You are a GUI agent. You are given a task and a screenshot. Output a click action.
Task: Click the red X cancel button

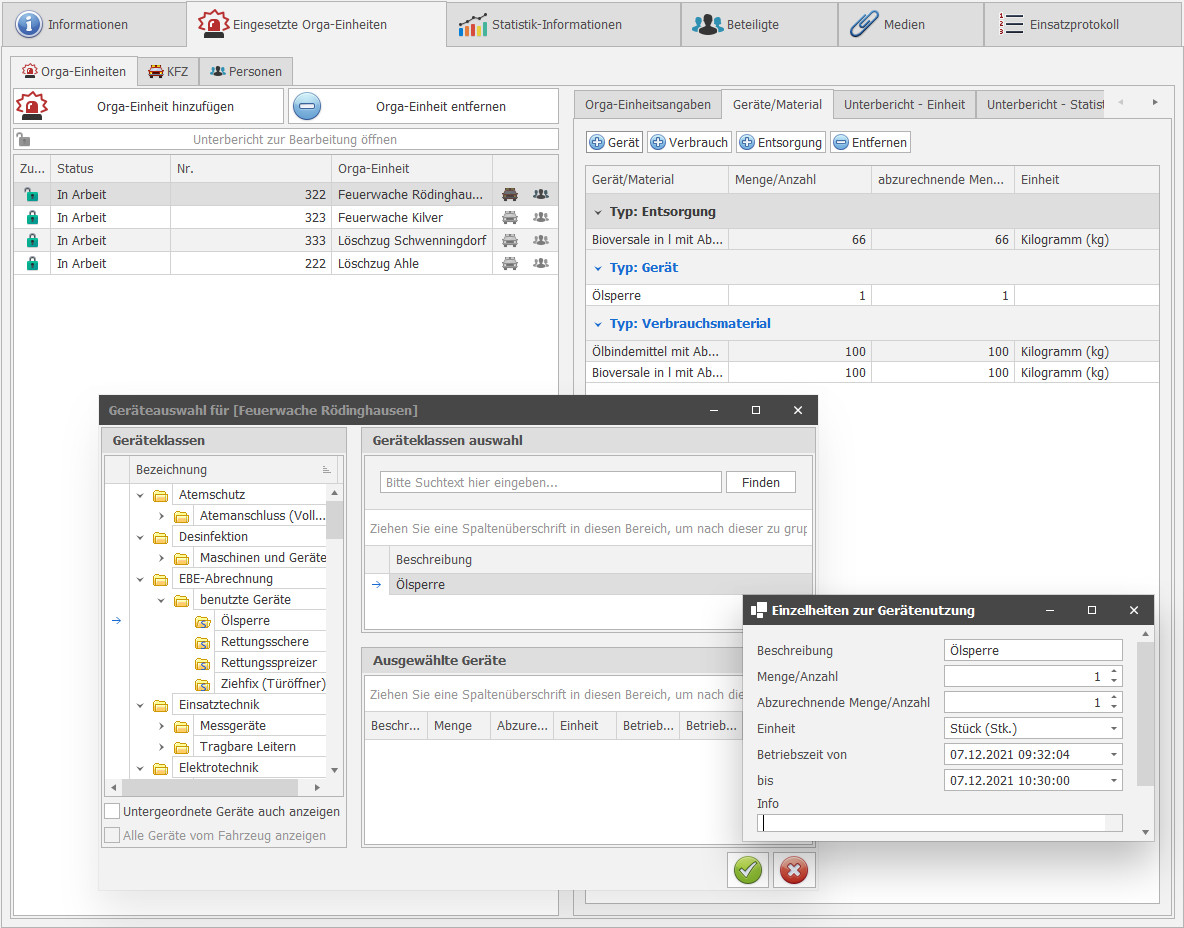point(794,870)
